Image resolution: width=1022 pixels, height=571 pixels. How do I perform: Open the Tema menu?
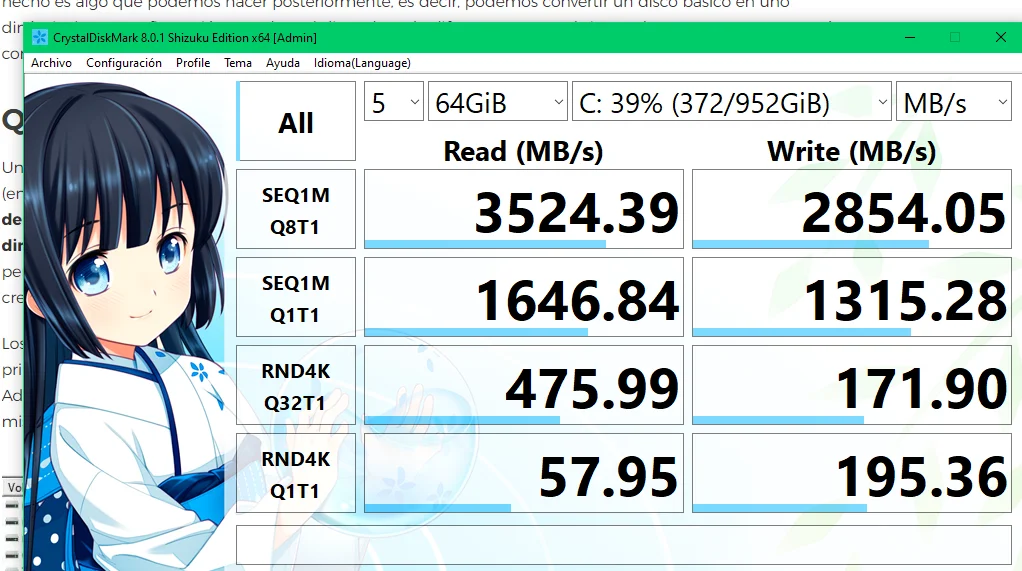[238, 63]
